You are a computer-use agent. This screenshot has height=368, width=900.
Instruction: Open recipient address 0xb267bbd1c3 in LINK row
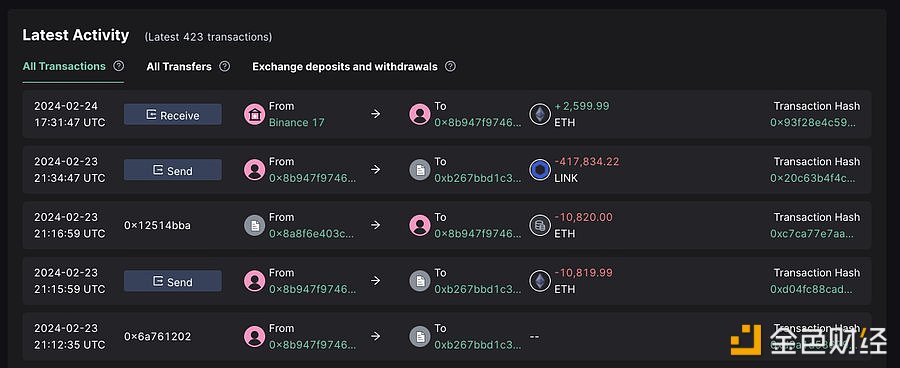pos(478,178)
